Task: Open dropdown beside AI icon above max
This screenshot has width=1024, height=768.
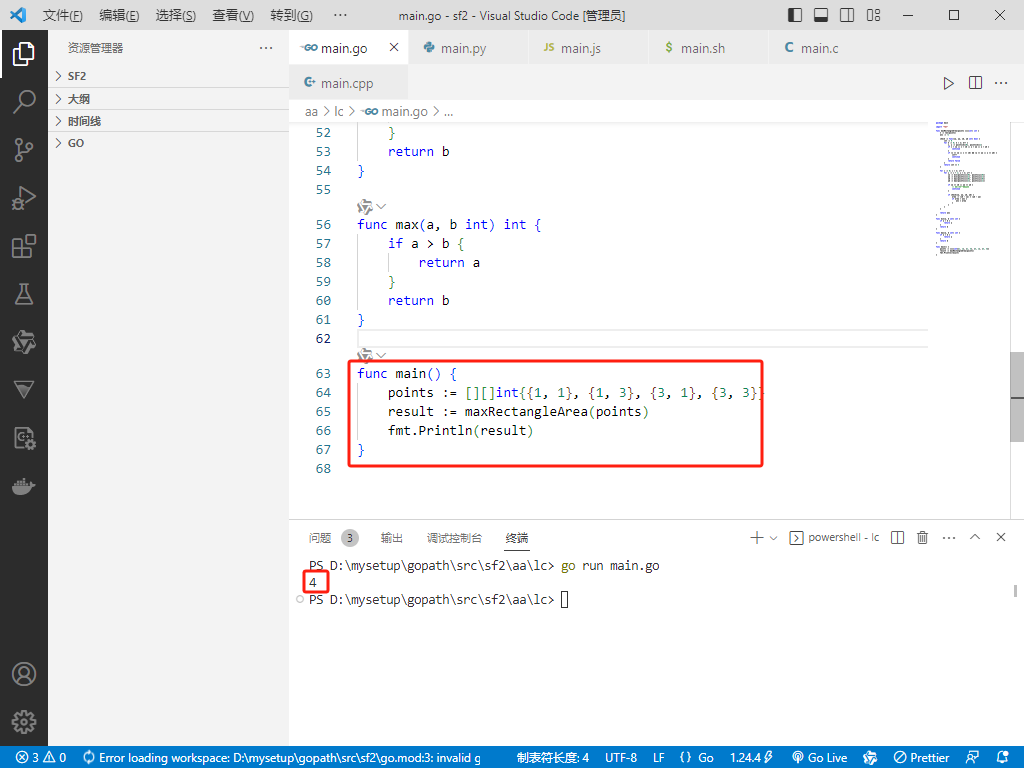Action: 381,207
